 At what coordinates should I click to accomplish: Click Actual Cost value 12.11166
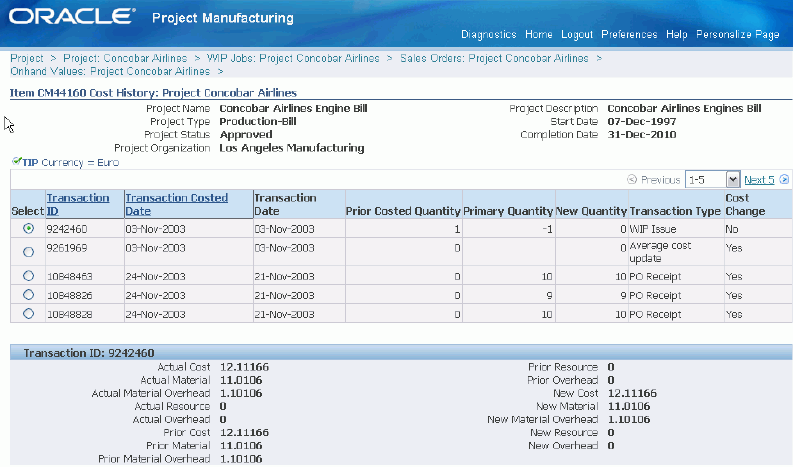pyautogui.click(x=244, y=367)
